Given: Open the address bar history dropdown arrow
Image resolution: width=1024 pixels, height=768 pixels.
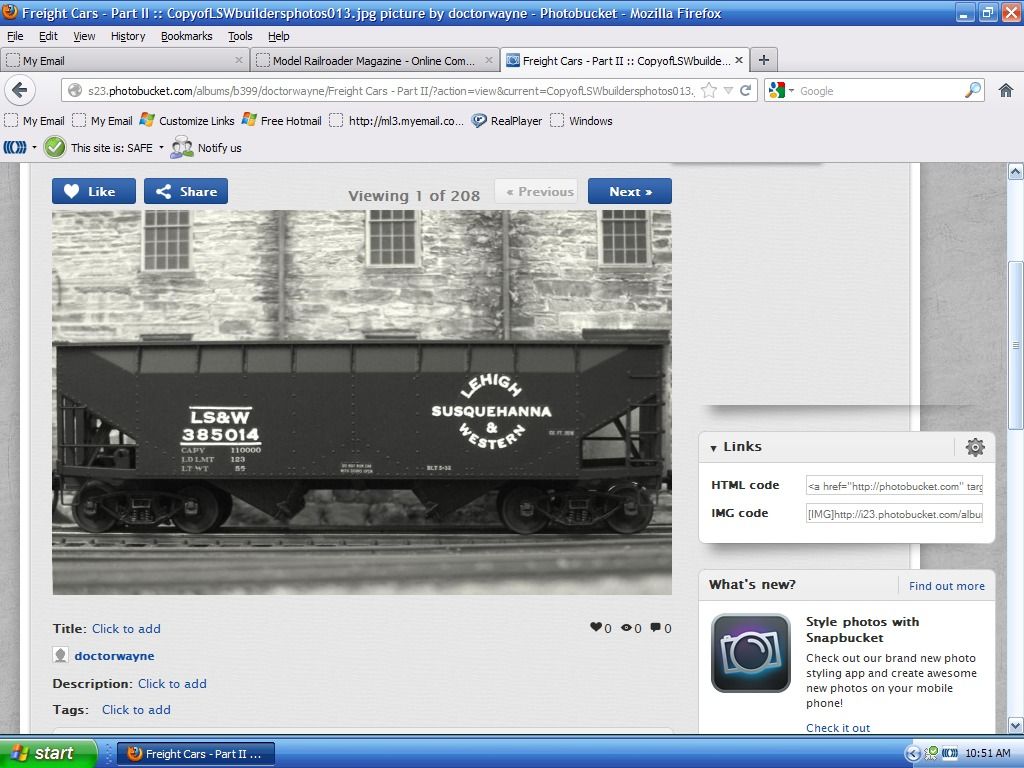Looking at the screenshot, I should click(x=728, y=91).
